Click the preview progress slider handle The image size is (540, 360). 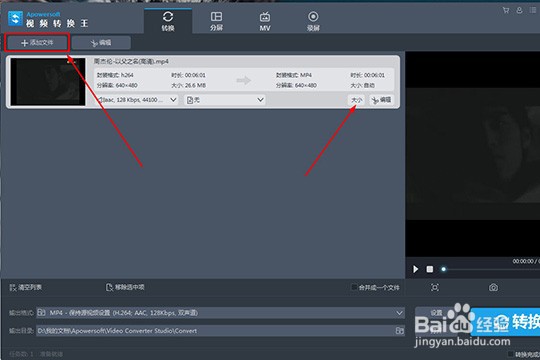tap(444, 269)
